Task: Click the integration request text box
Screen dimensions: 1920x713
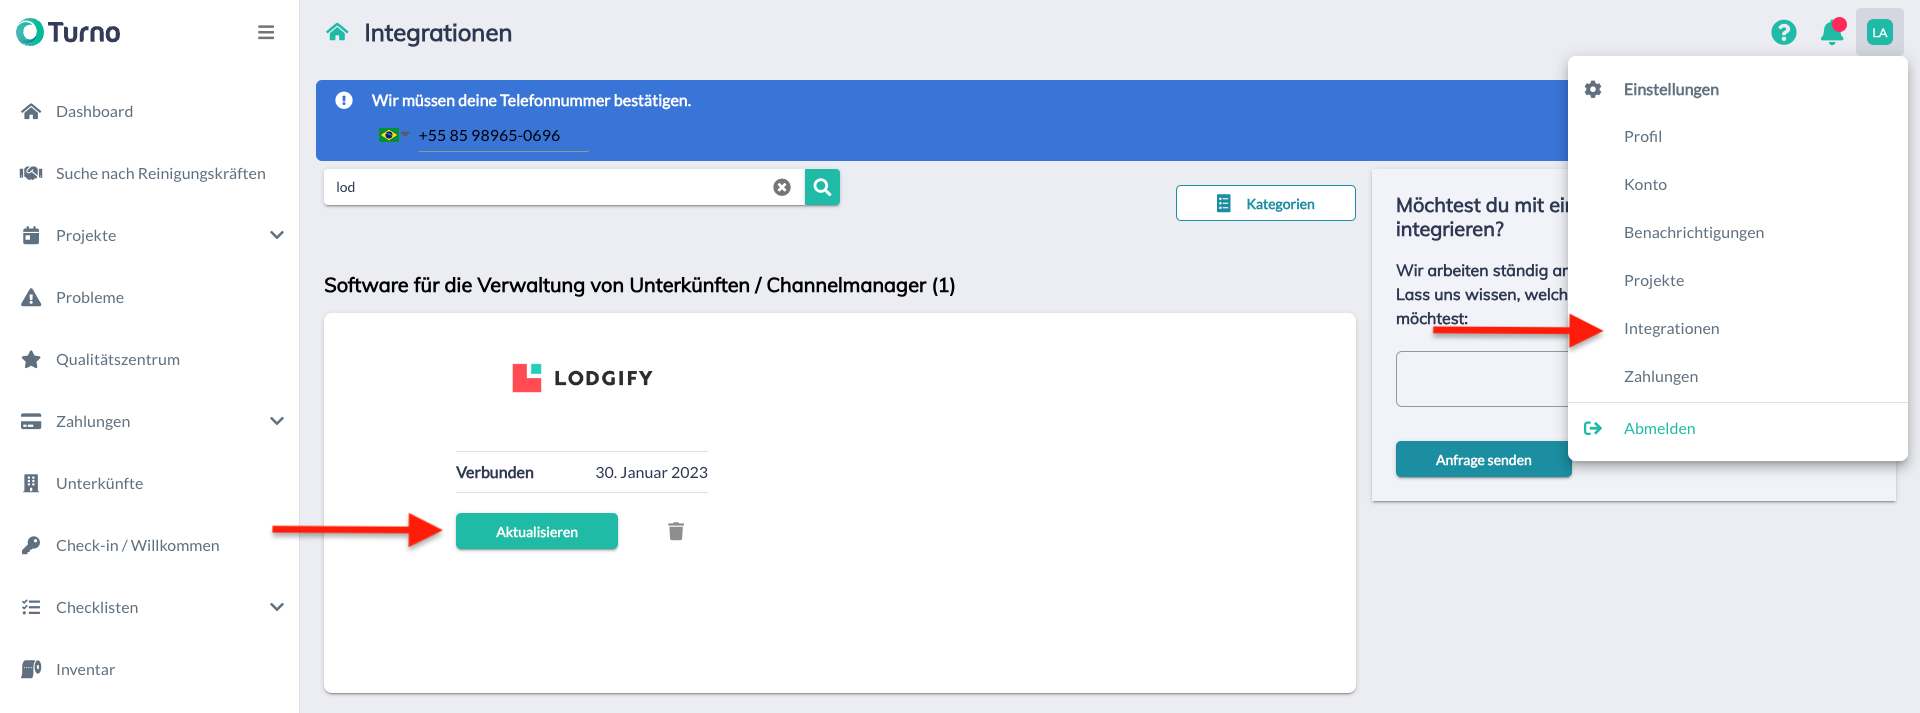Action: (x=1482, y=379)
